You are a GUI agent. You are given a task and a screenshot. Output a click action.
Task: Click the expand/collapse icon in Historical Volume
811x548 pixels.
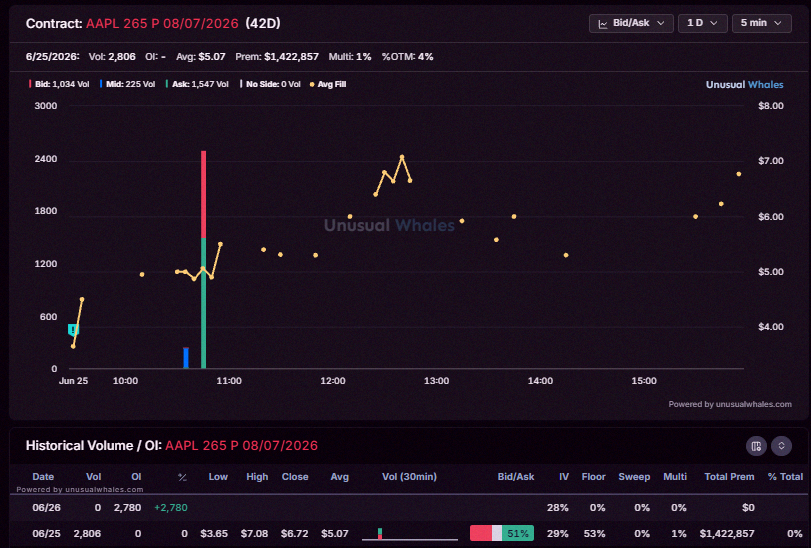coord(781,446)
